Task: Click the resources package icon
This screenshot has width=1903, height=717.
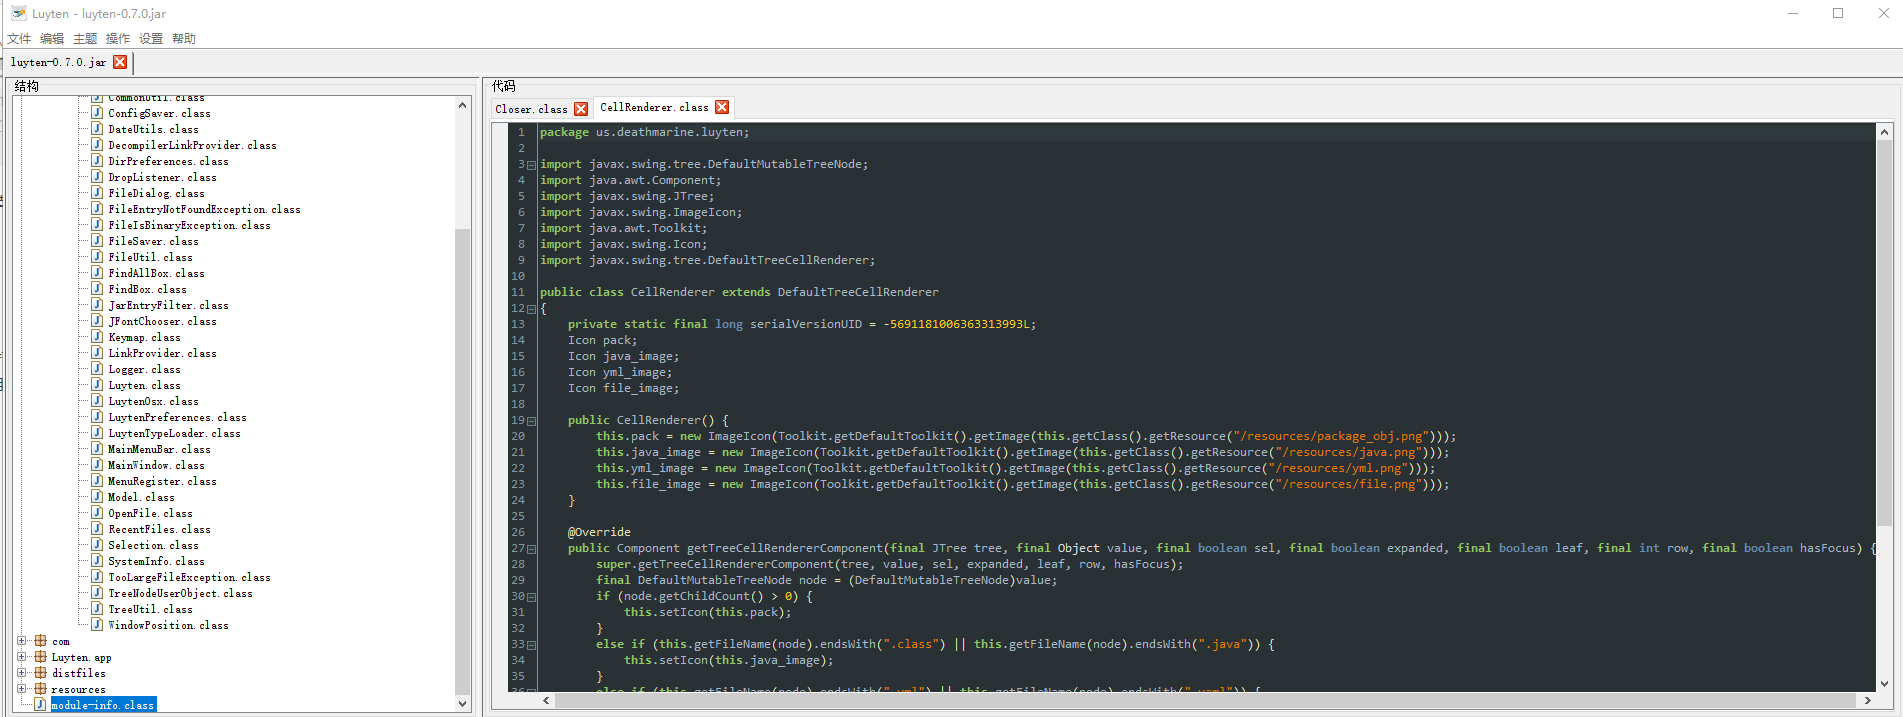Action: click(40, 689)
